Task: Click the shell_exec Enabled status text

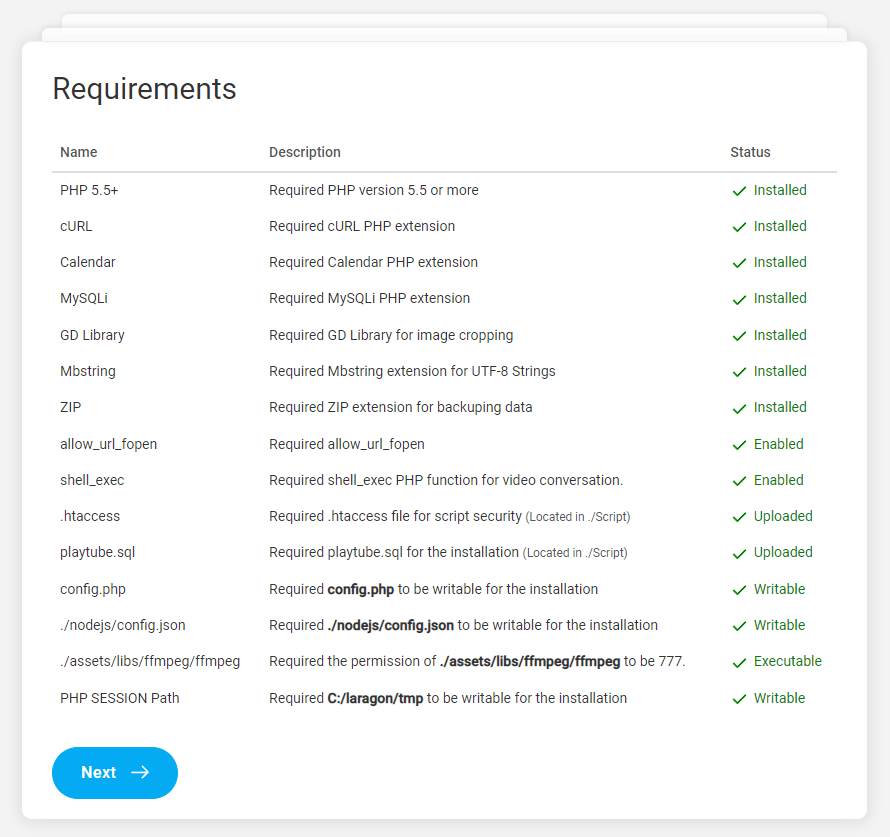Action: click(x=778, y=480)
